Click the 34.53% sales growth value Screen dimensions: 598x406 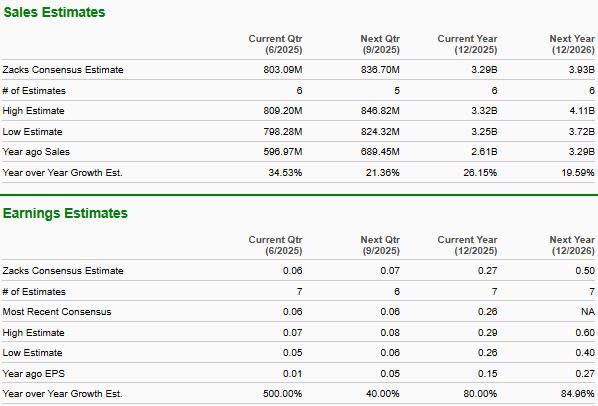coord(285,173)
